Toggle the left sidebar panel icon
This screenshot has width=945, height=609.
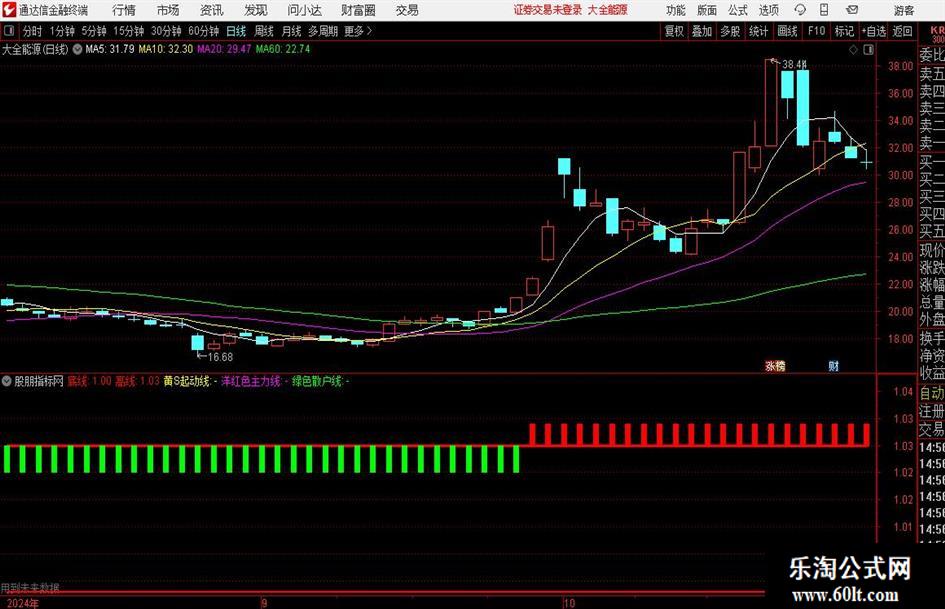pos(8,31)
